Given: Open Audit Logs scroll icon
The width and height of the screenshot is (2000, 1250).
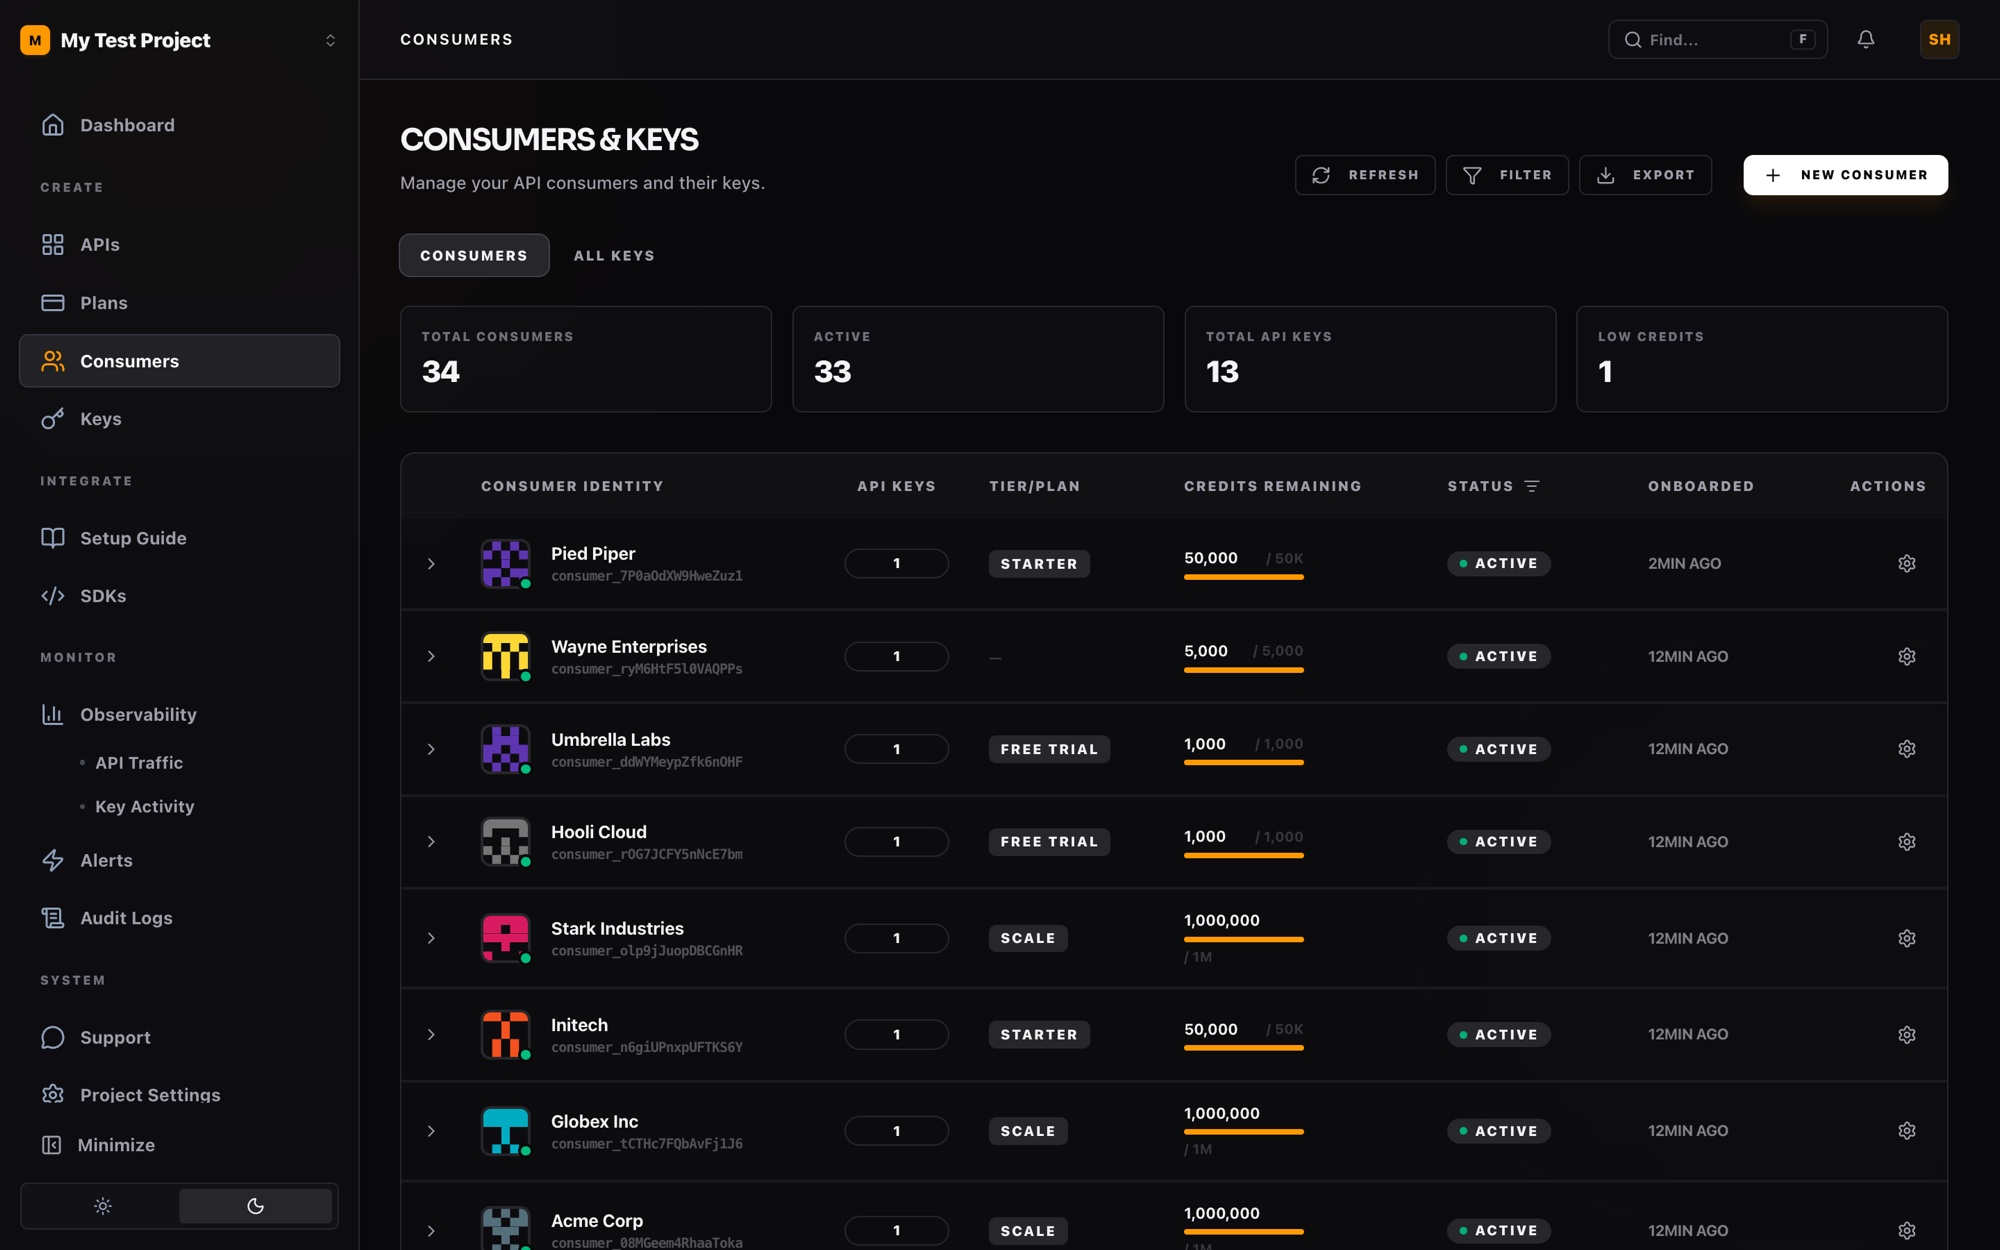Looking at the screenshot, I should point(53,918).
